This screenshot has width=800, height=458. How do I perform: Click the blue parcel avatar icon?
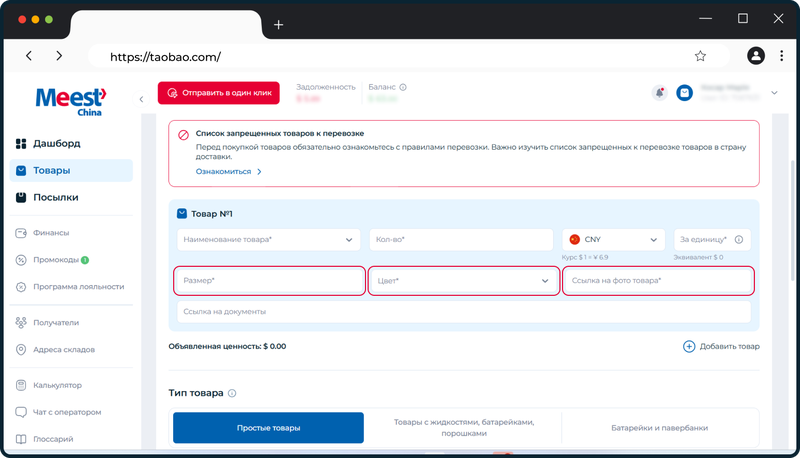684,93
